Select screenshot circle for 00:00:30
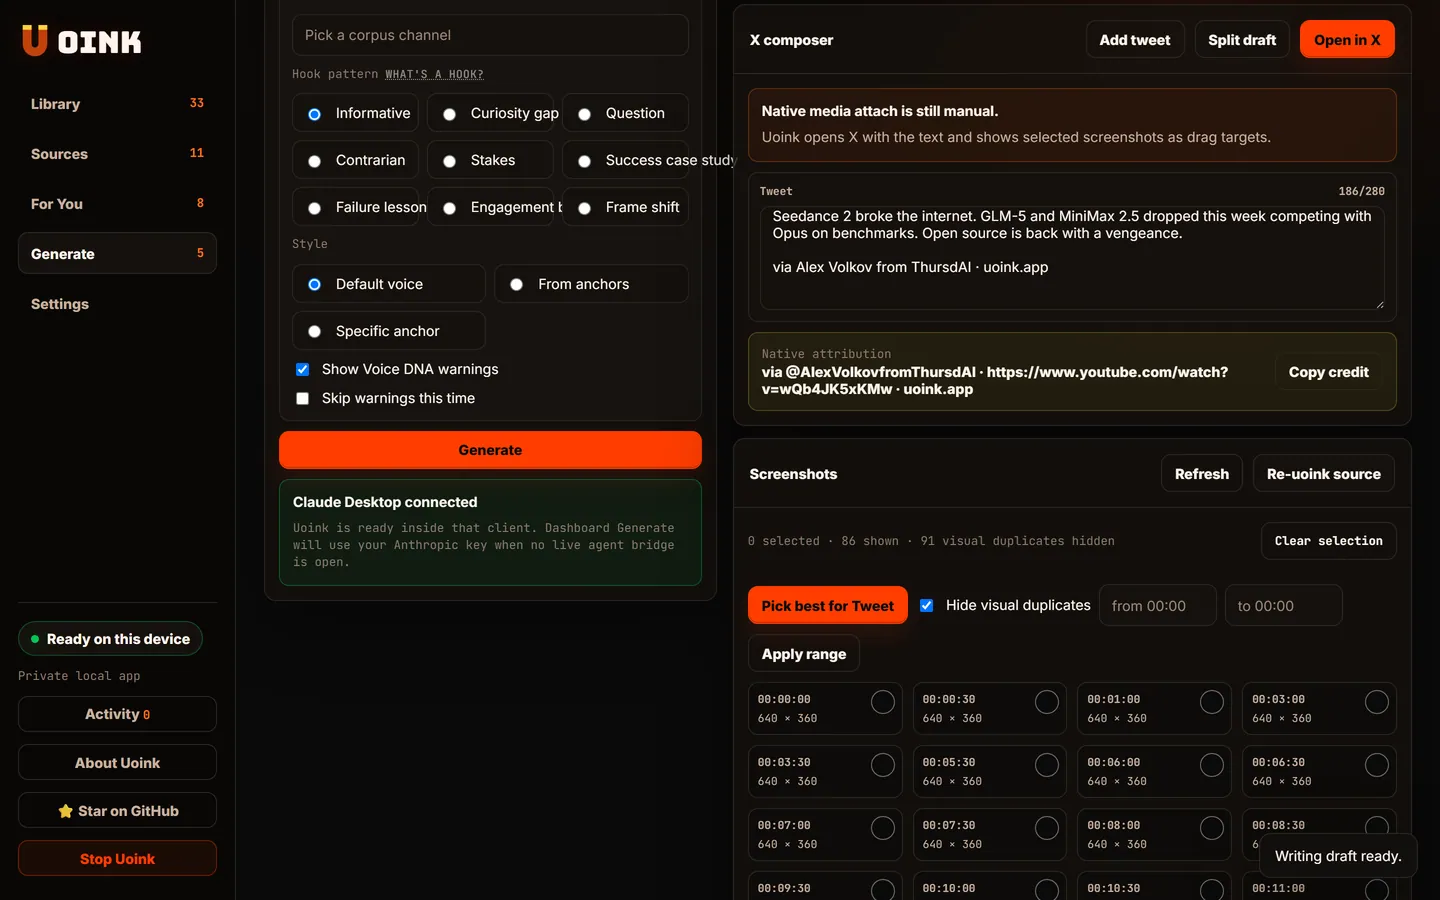 click(x=1047, y=702)
